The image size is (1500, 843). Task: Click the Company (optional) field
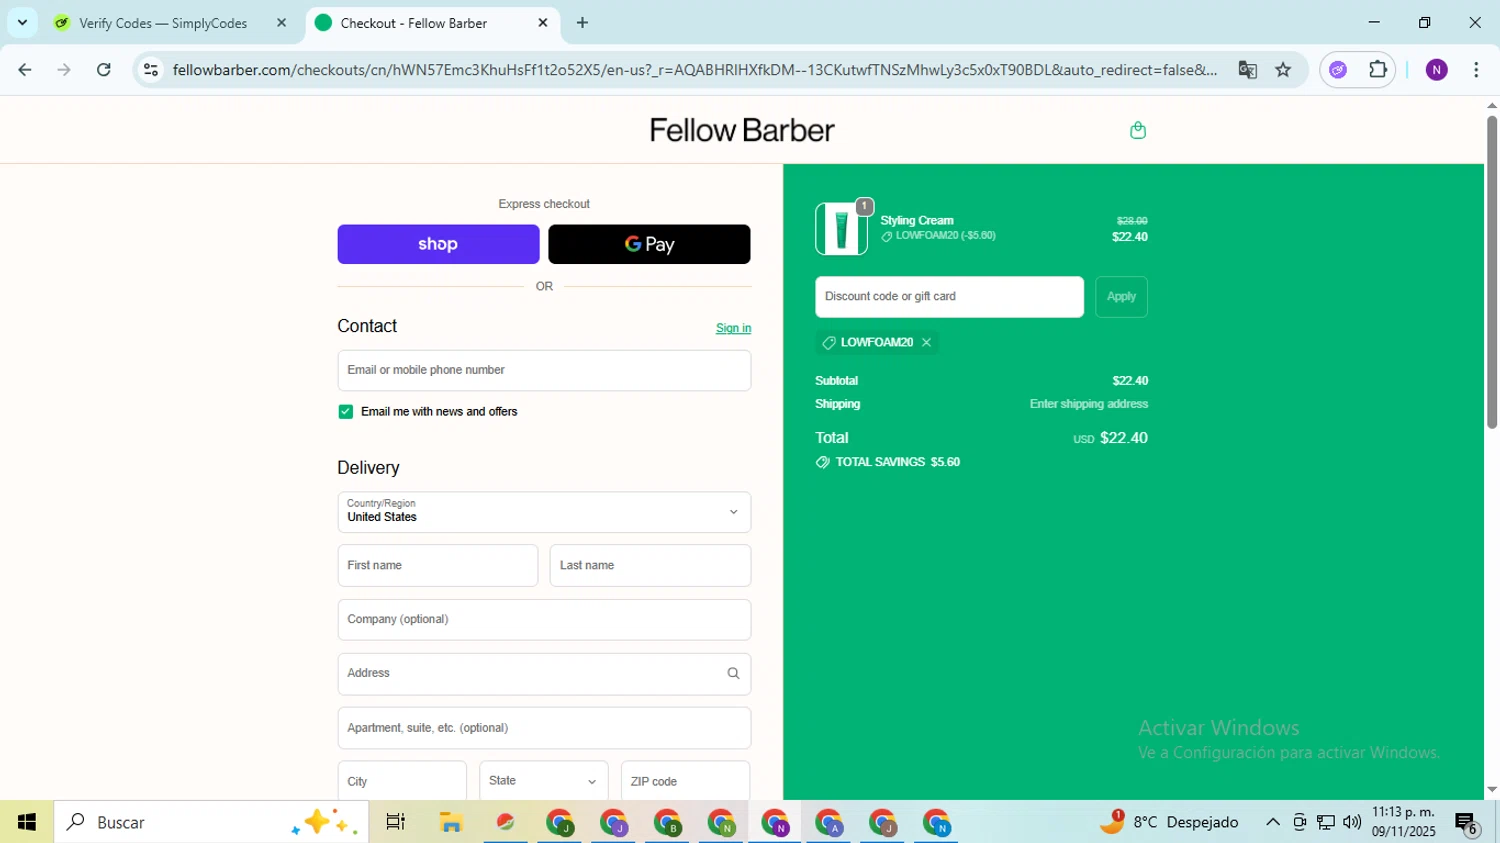[544, 620]
